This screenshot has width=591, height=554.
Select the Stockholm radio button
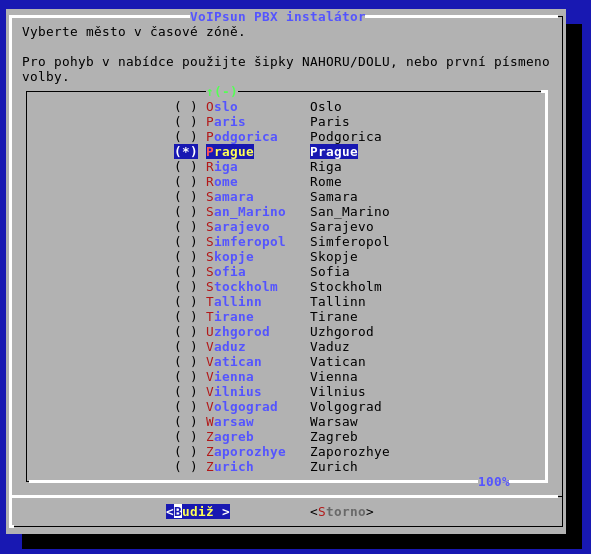(186, 287)
